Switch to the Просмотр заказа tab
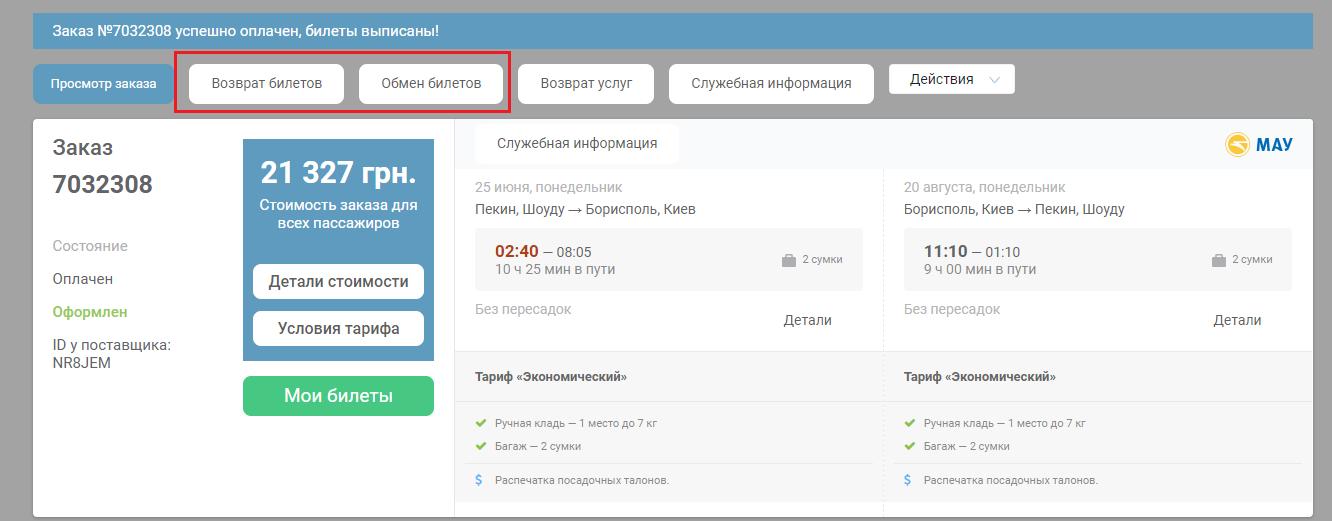1332x521 pixels. (x=103, y=84)
